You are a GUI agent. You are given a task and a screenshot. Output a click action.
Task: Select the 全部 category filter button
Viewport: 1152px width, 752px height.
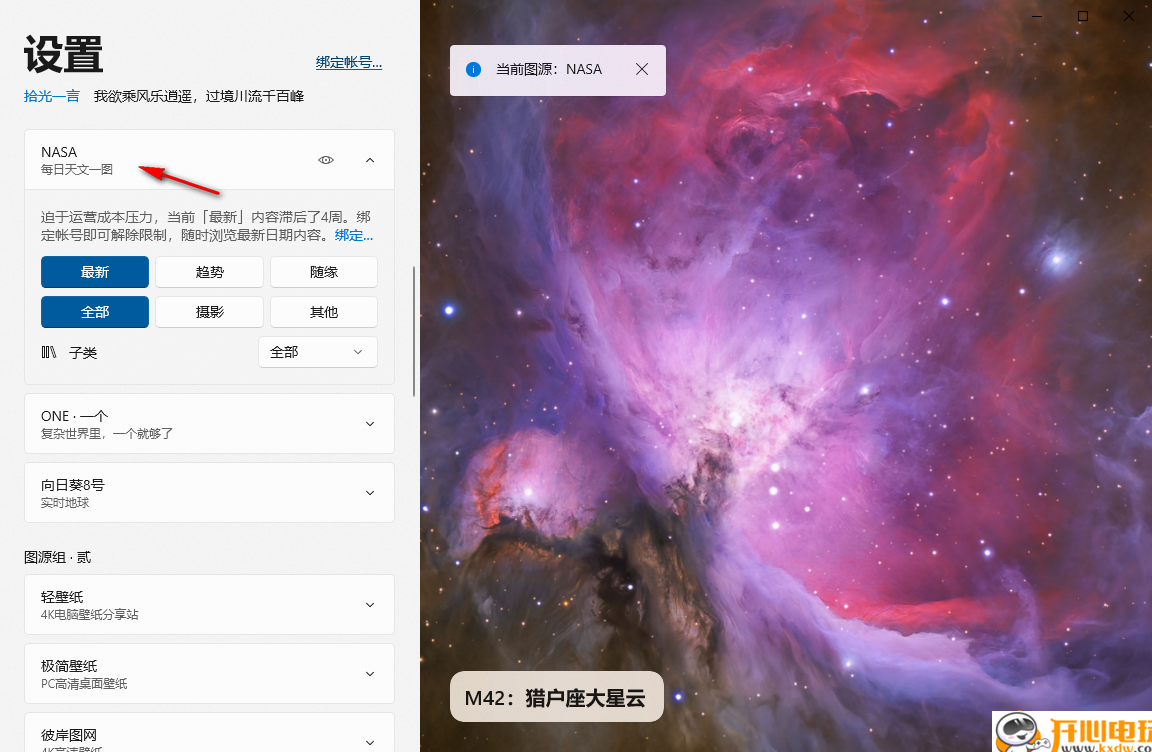click(95, 312)
